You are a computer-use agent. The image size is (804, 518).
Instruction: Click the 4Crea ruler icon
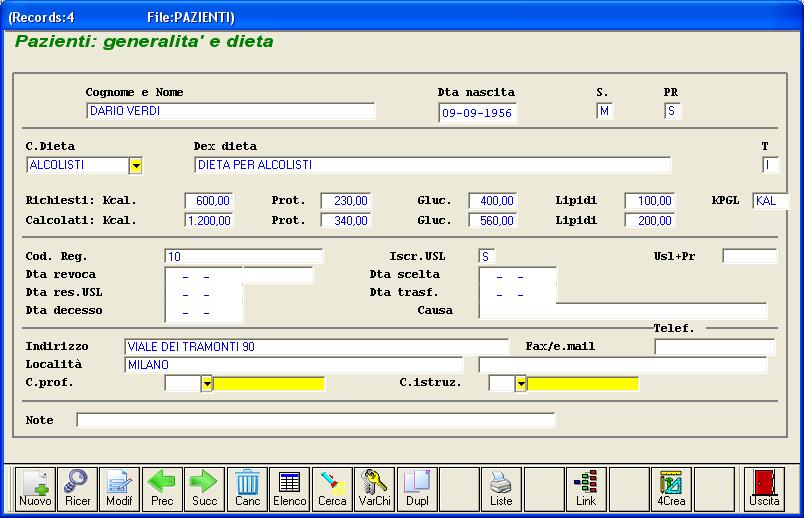point(671,489)
